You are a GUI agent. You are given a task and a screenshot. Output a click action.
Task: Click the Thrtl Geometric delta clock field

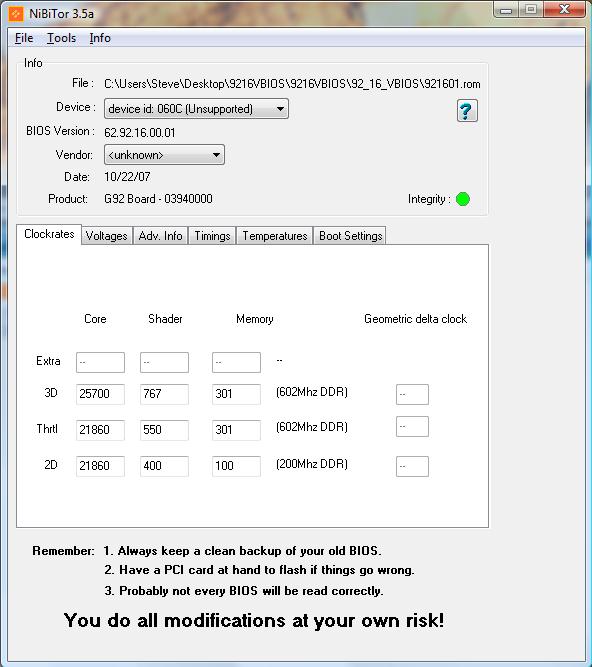(412, 427)
